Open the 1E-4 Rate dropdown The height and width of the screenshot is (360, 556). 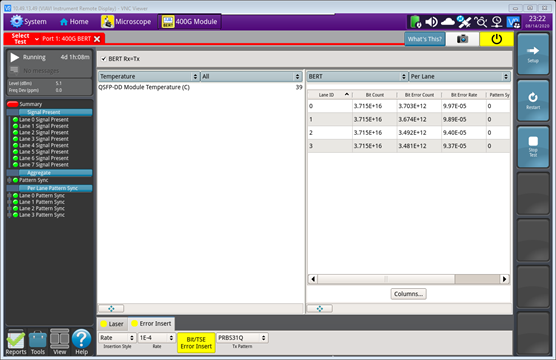pos(157,338)
